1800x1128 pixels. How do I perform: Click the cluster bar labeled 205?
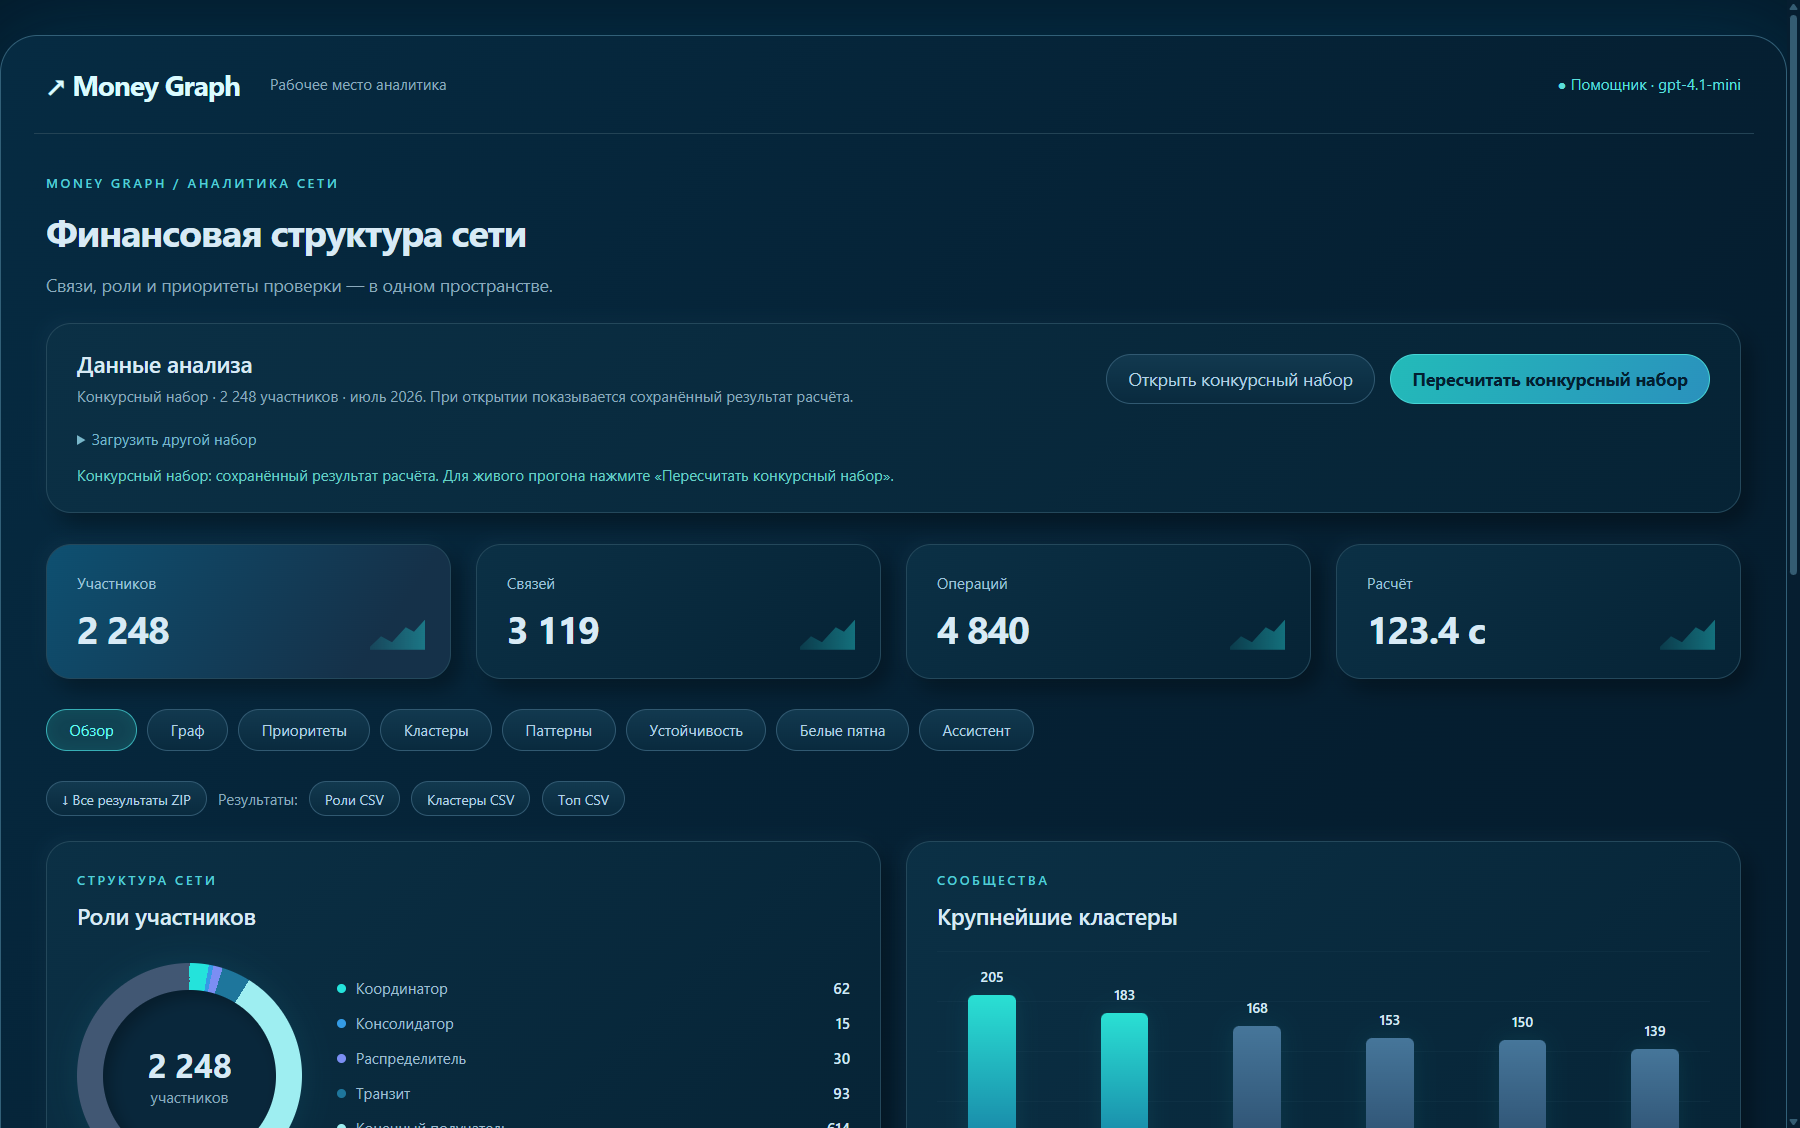pos(992,1061)
